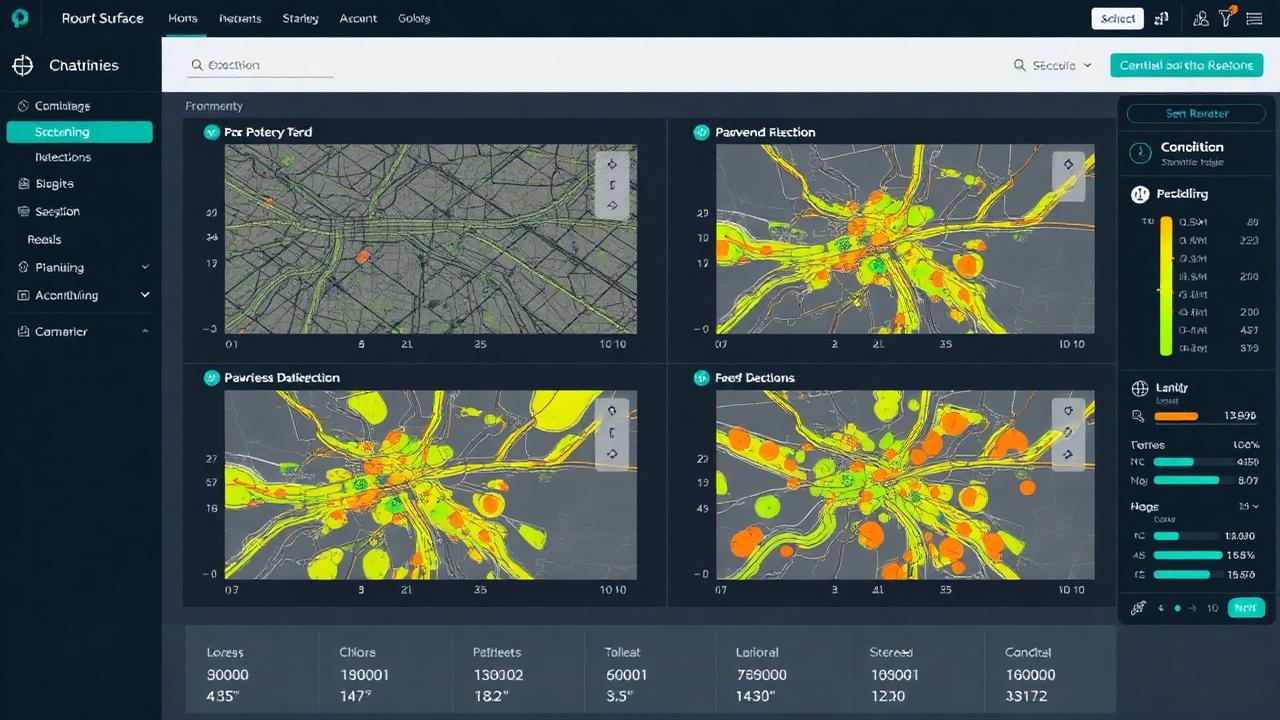Viewport: 1280px width, 720px height.
Task: Click the teal pagination dot in right panel
Action: pyautogui.click(x=1178, y=608)
